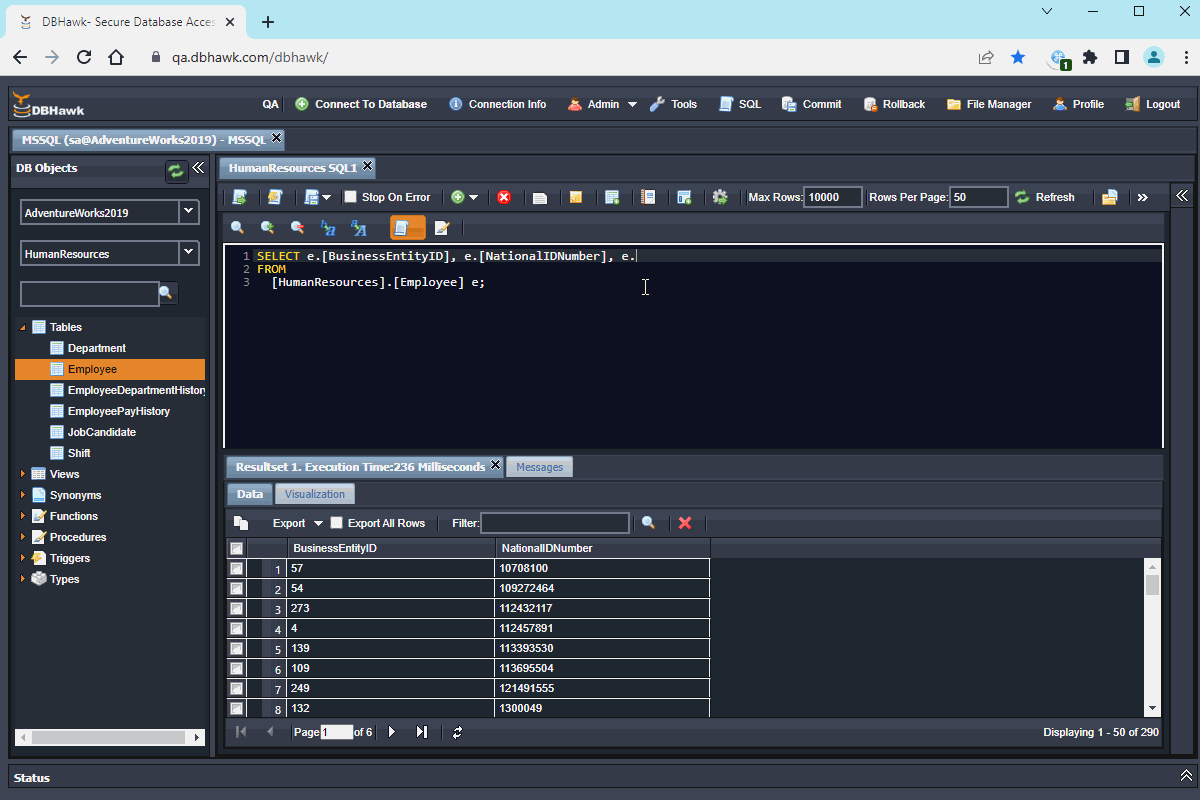This screenshot has width=1200, height=800.
Task: Open the Admin menu
Action: coord(601,103)
